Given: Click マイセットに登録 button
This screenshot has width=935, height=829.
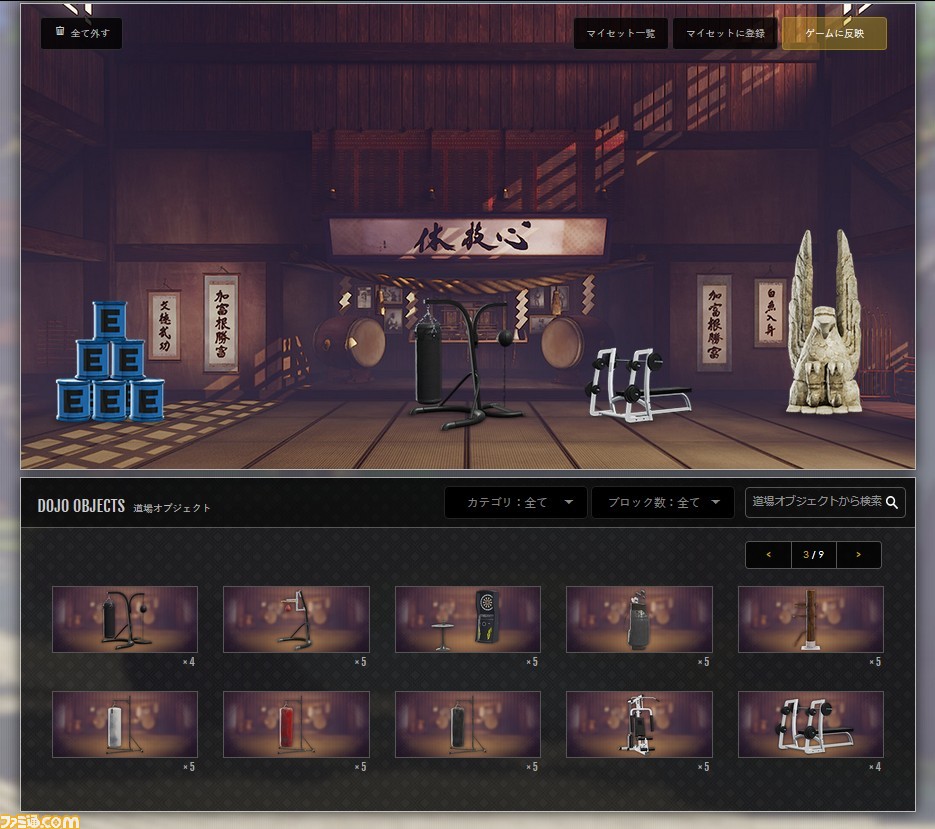Looking at the screenshot, I should click(x=725, y=33).
